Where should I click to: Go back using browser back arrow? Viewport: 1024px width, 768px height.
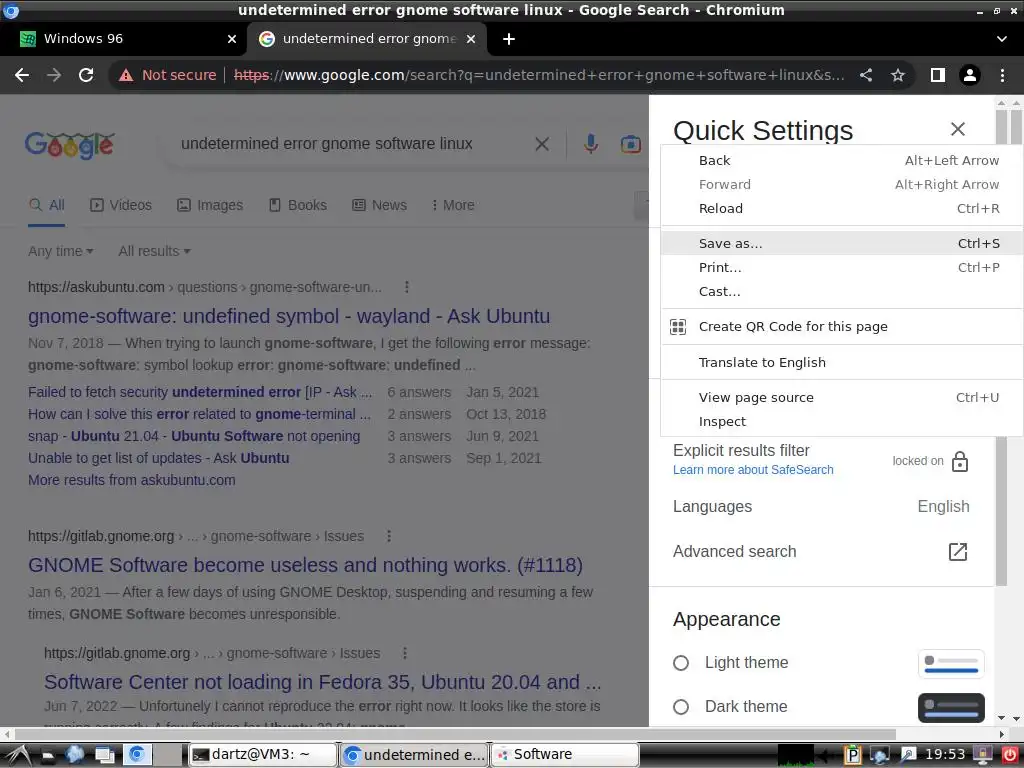[x=22, y=75]
